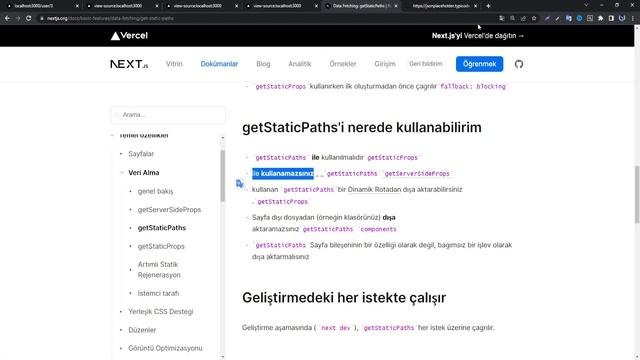Click heading getStaticPaths'i nerede kullanabilirim
This screenshot has width=640, height=360.
[362, 128]
